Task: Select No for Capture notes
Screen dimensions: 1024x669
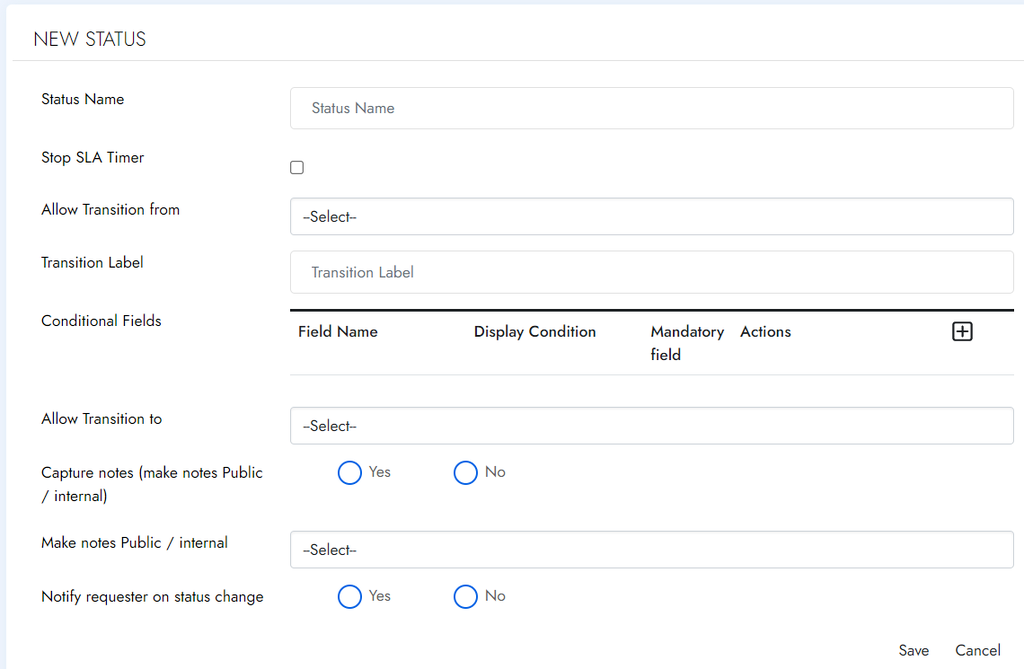Action: click(466, 473)
